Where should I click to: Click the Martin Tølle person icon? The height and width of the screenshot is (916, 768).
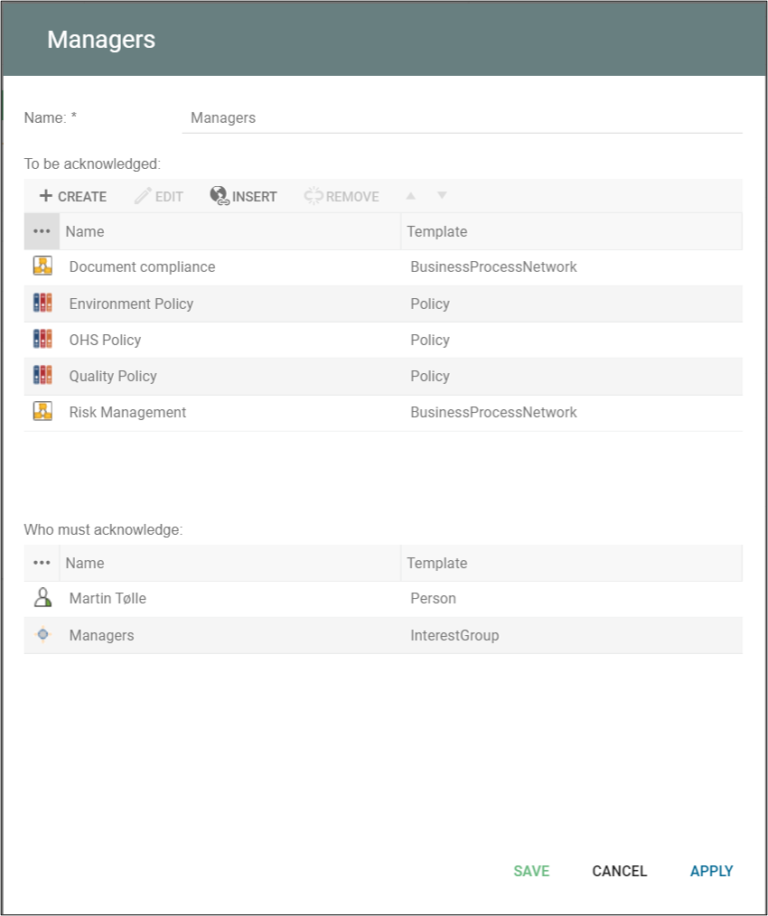tap(42, 598)
